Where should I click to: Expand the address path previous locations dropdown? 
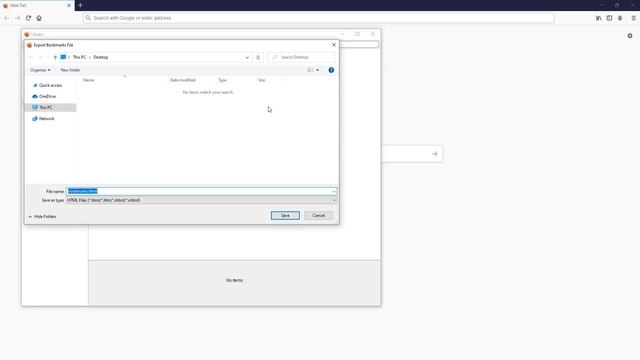(247, 58)
